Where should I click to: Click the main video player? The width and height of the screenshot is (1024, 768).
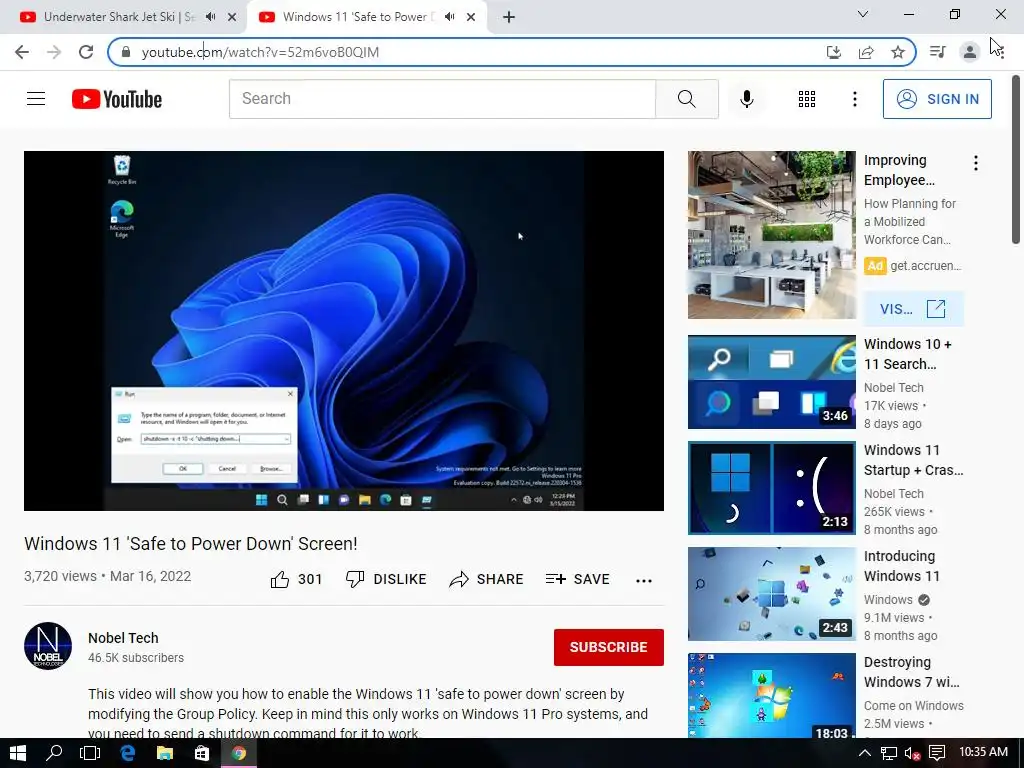coord(344,331)
